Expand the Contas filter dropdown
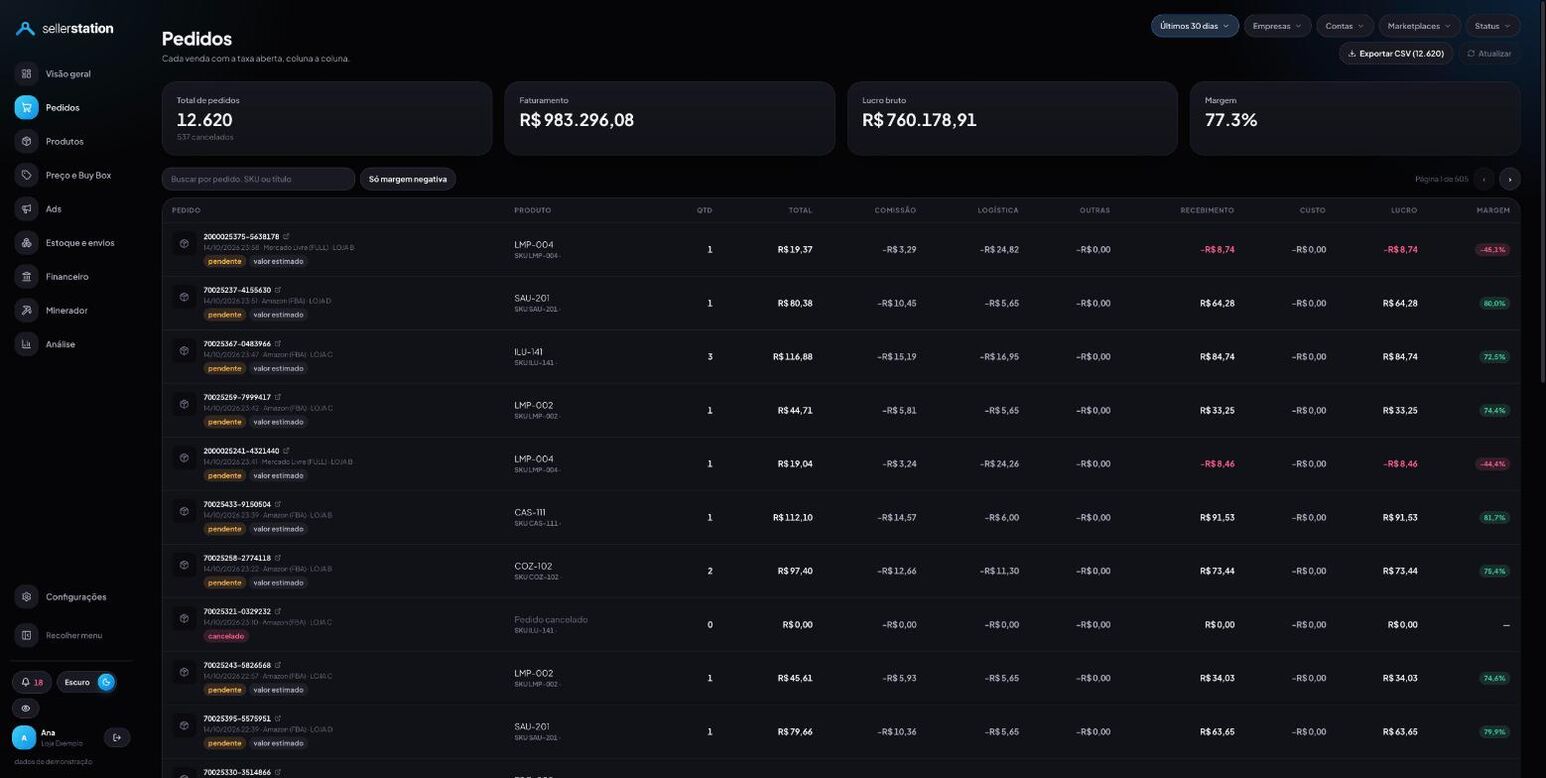The width and height of the screenshot is (1546, 778). [1344, 26]
